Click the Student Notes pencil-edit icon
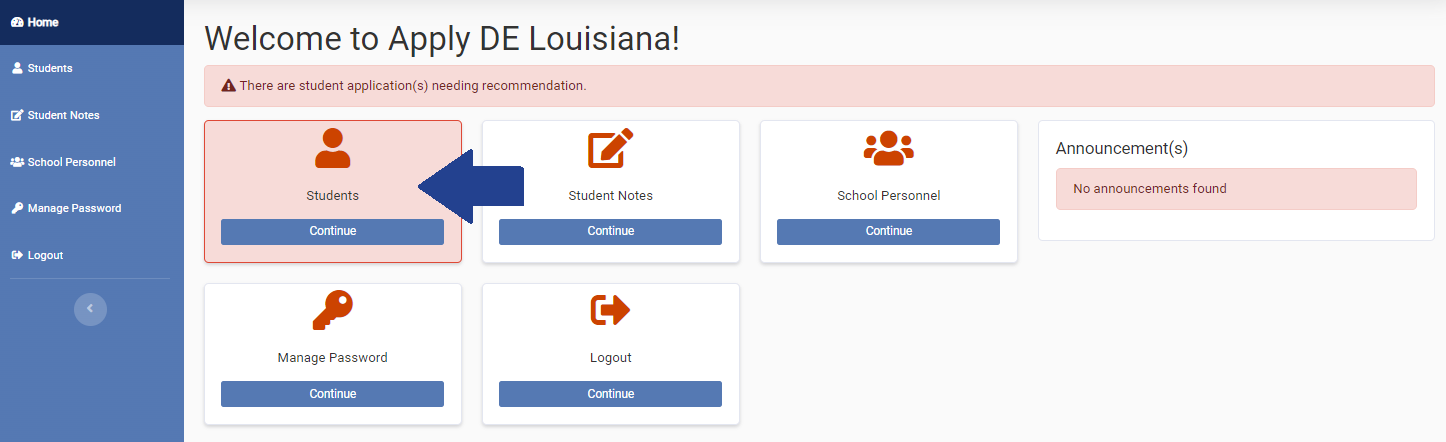 pos(611,148)
